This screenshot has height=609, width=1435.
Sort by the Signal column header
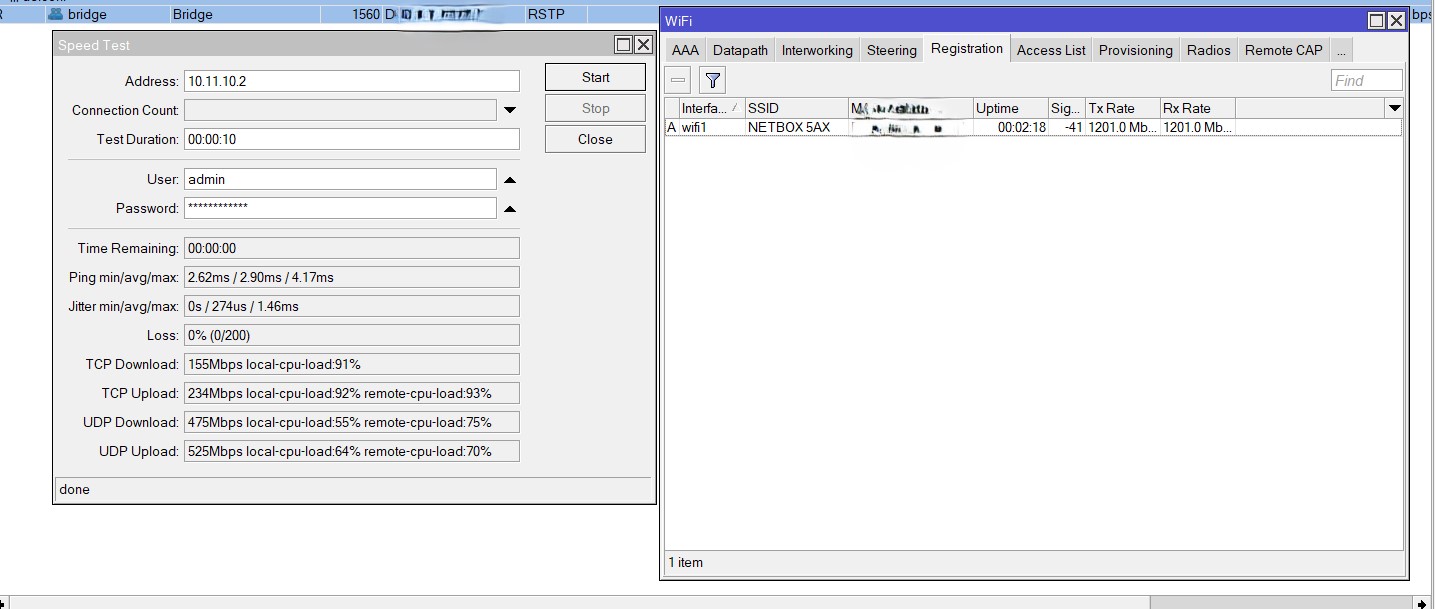pyautogui.click(x=1066, y=108)
